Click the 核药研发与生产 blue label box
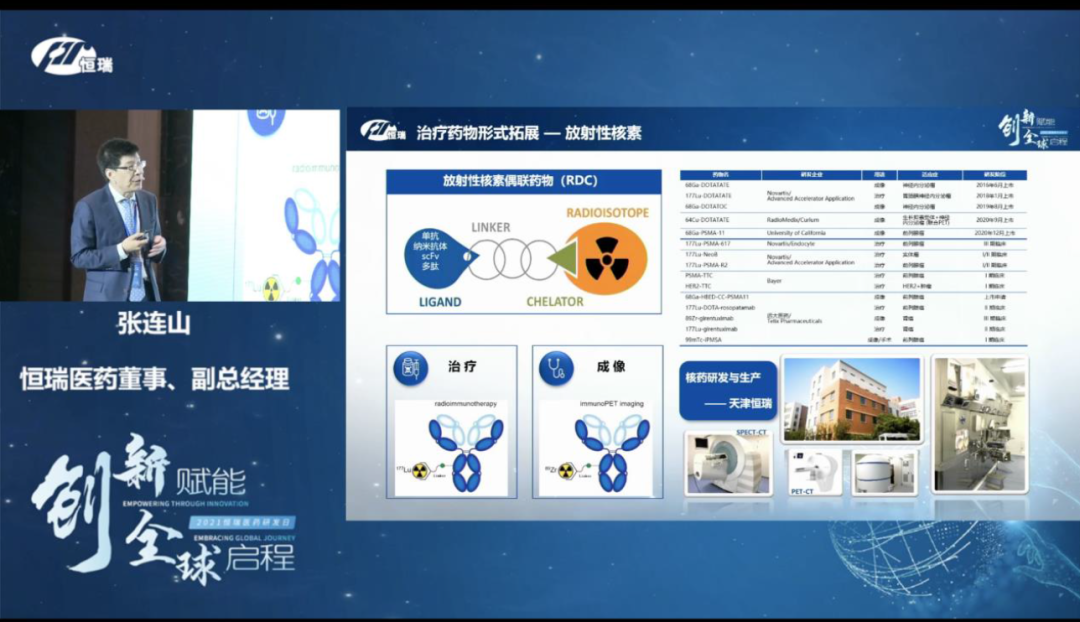Screen dimensions: 1080x622 (727, 391)
